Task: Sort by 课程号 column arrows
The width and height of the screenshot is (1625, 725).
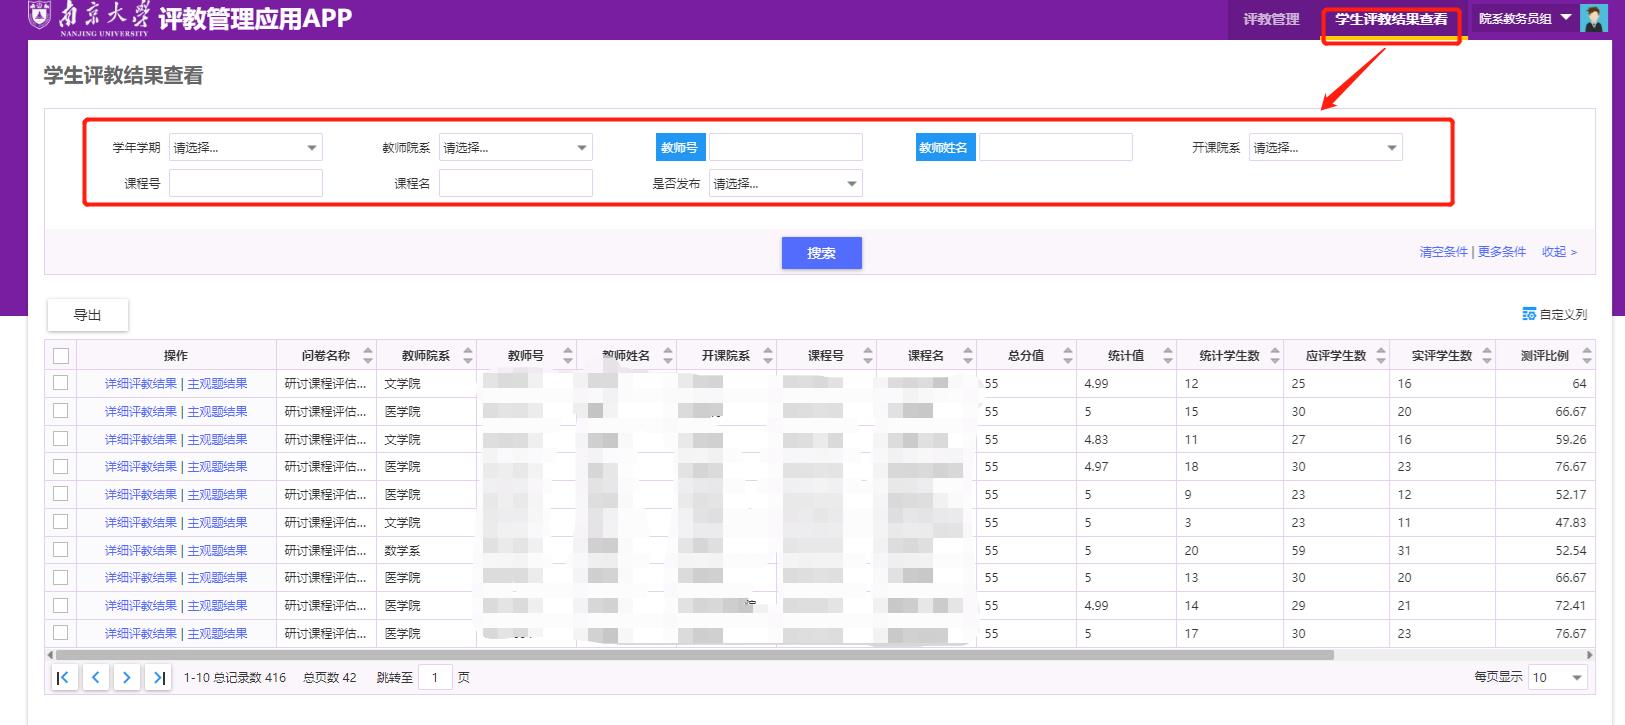Action: (868, 355)
